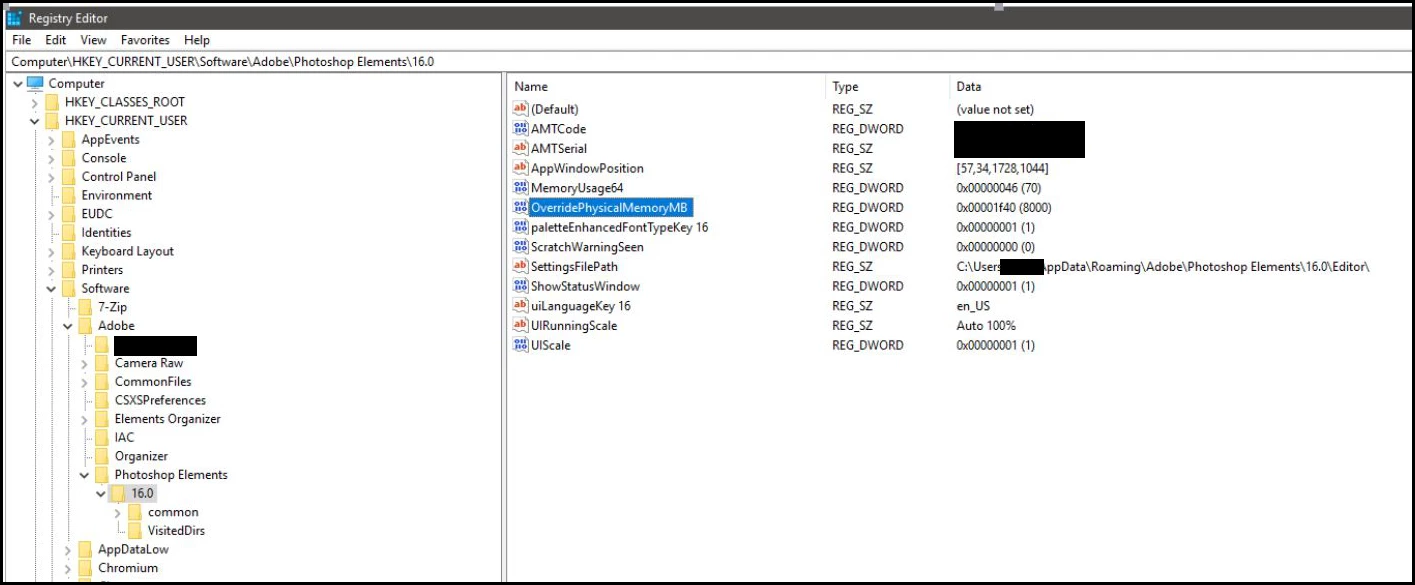The width and height of the screenshot is (1415, 585).
Task: Collapse the Computer root node
Action: point(18,84)
